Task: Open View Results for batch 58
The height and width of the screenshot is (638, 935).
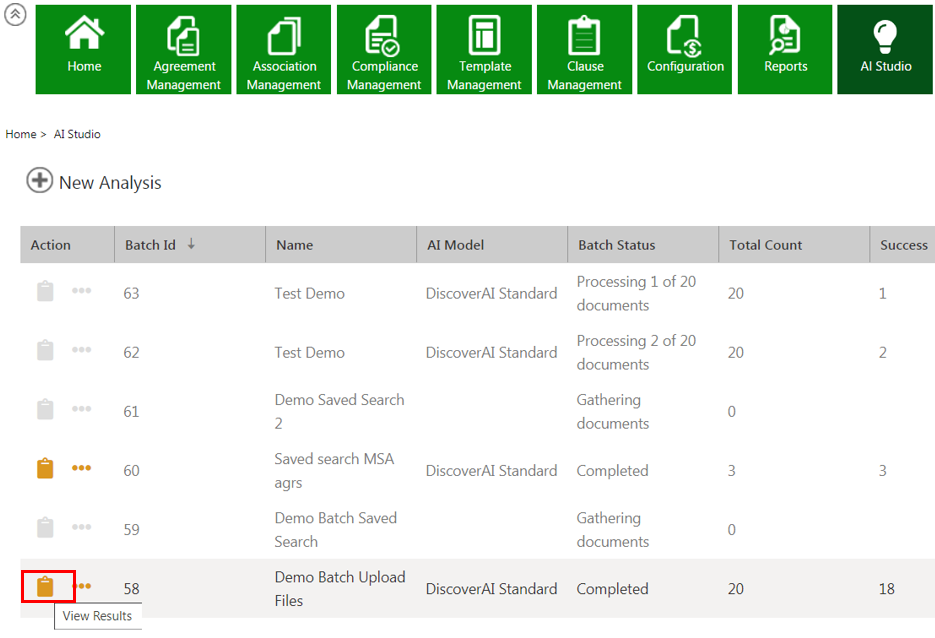Action: pos(45,587)
